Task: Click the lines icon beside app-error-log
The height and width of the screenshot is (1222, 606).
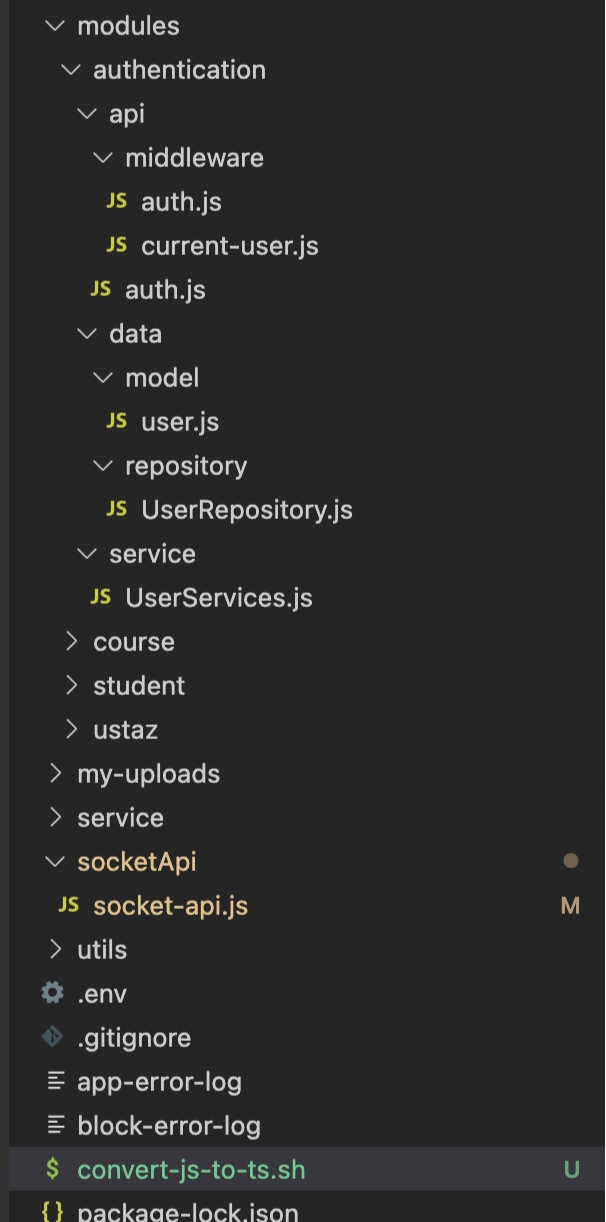Action: (x=56, y=1081)
